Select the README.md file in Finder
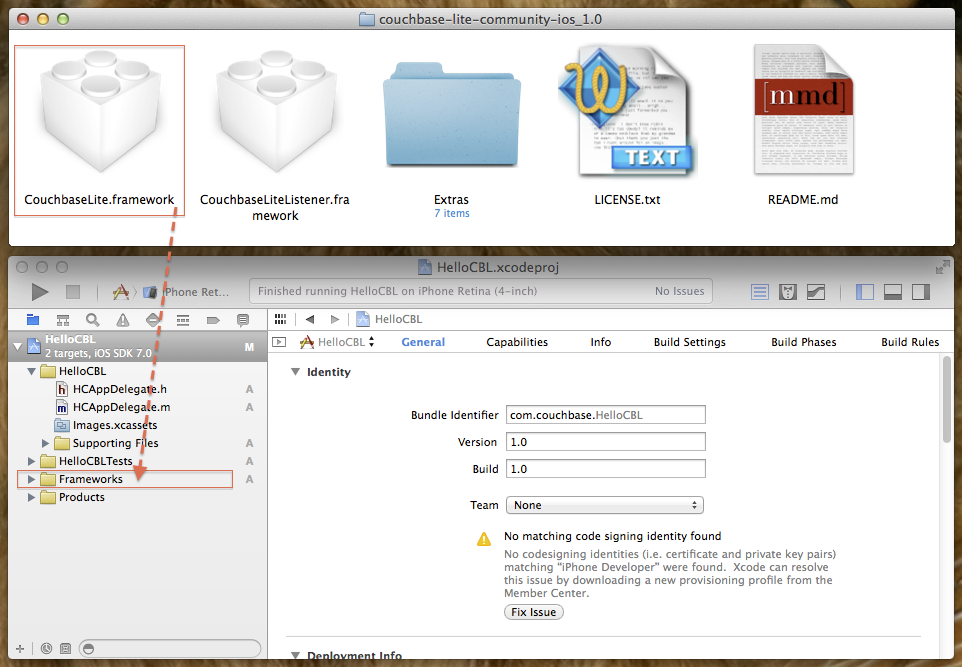 click(803, 126)
